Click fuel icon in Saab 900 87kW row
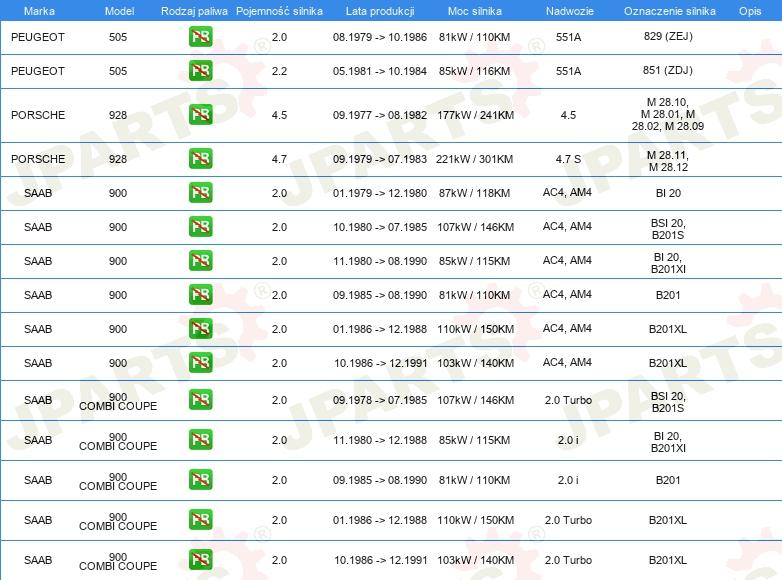 pos(200,192)
